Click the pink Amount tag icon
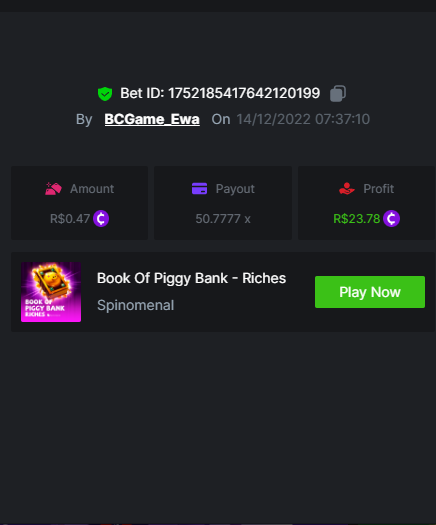 [x=54, y=189]
